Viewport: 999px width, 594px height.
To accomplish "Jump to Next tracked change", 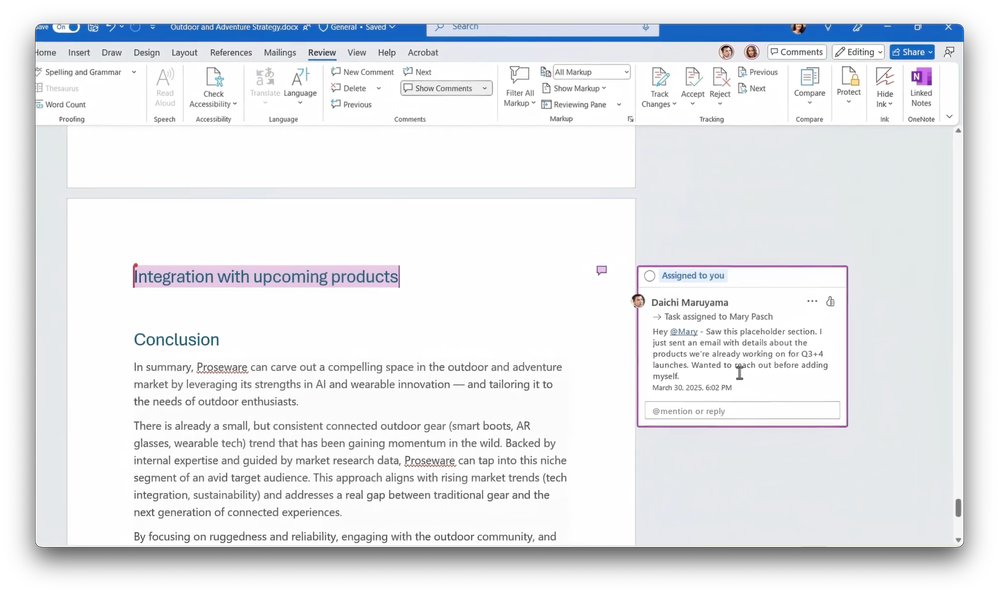I will click(x=752, y=89).
